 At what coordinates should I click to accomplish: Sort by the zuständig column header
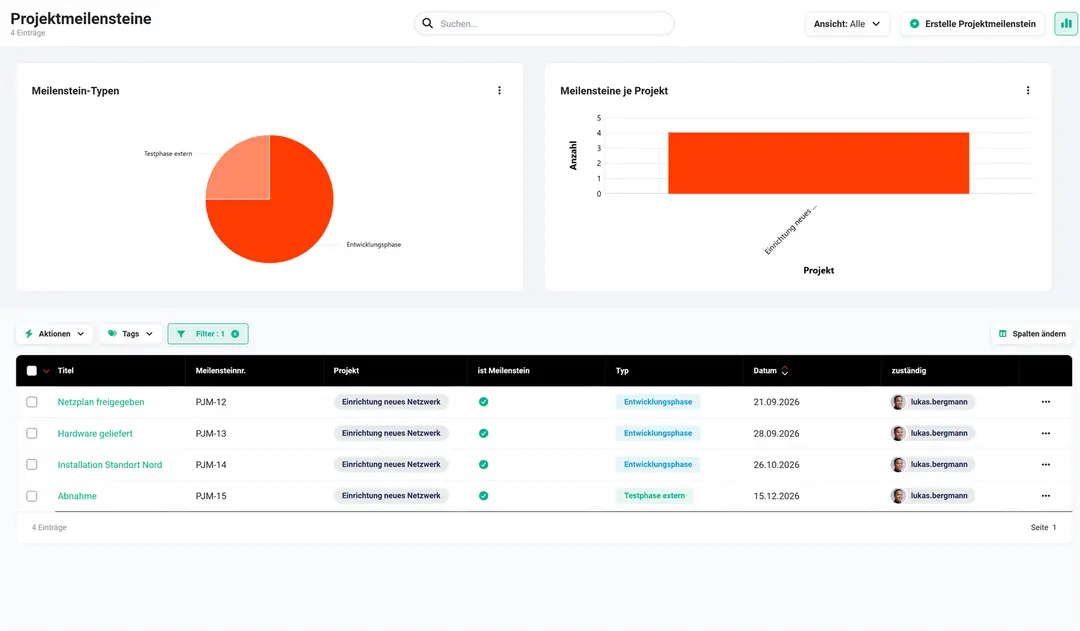point(908,371)
